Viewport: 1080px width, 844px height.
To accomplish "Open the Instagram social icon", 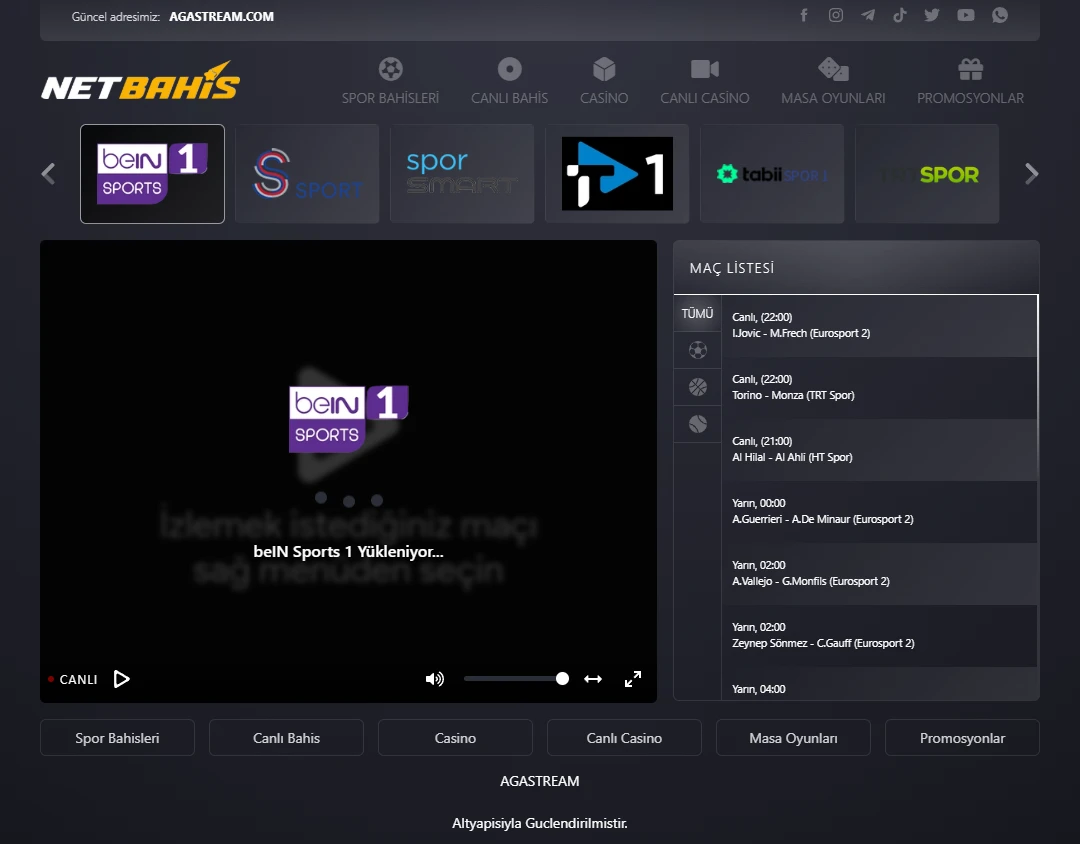I will tap(835, 15).
